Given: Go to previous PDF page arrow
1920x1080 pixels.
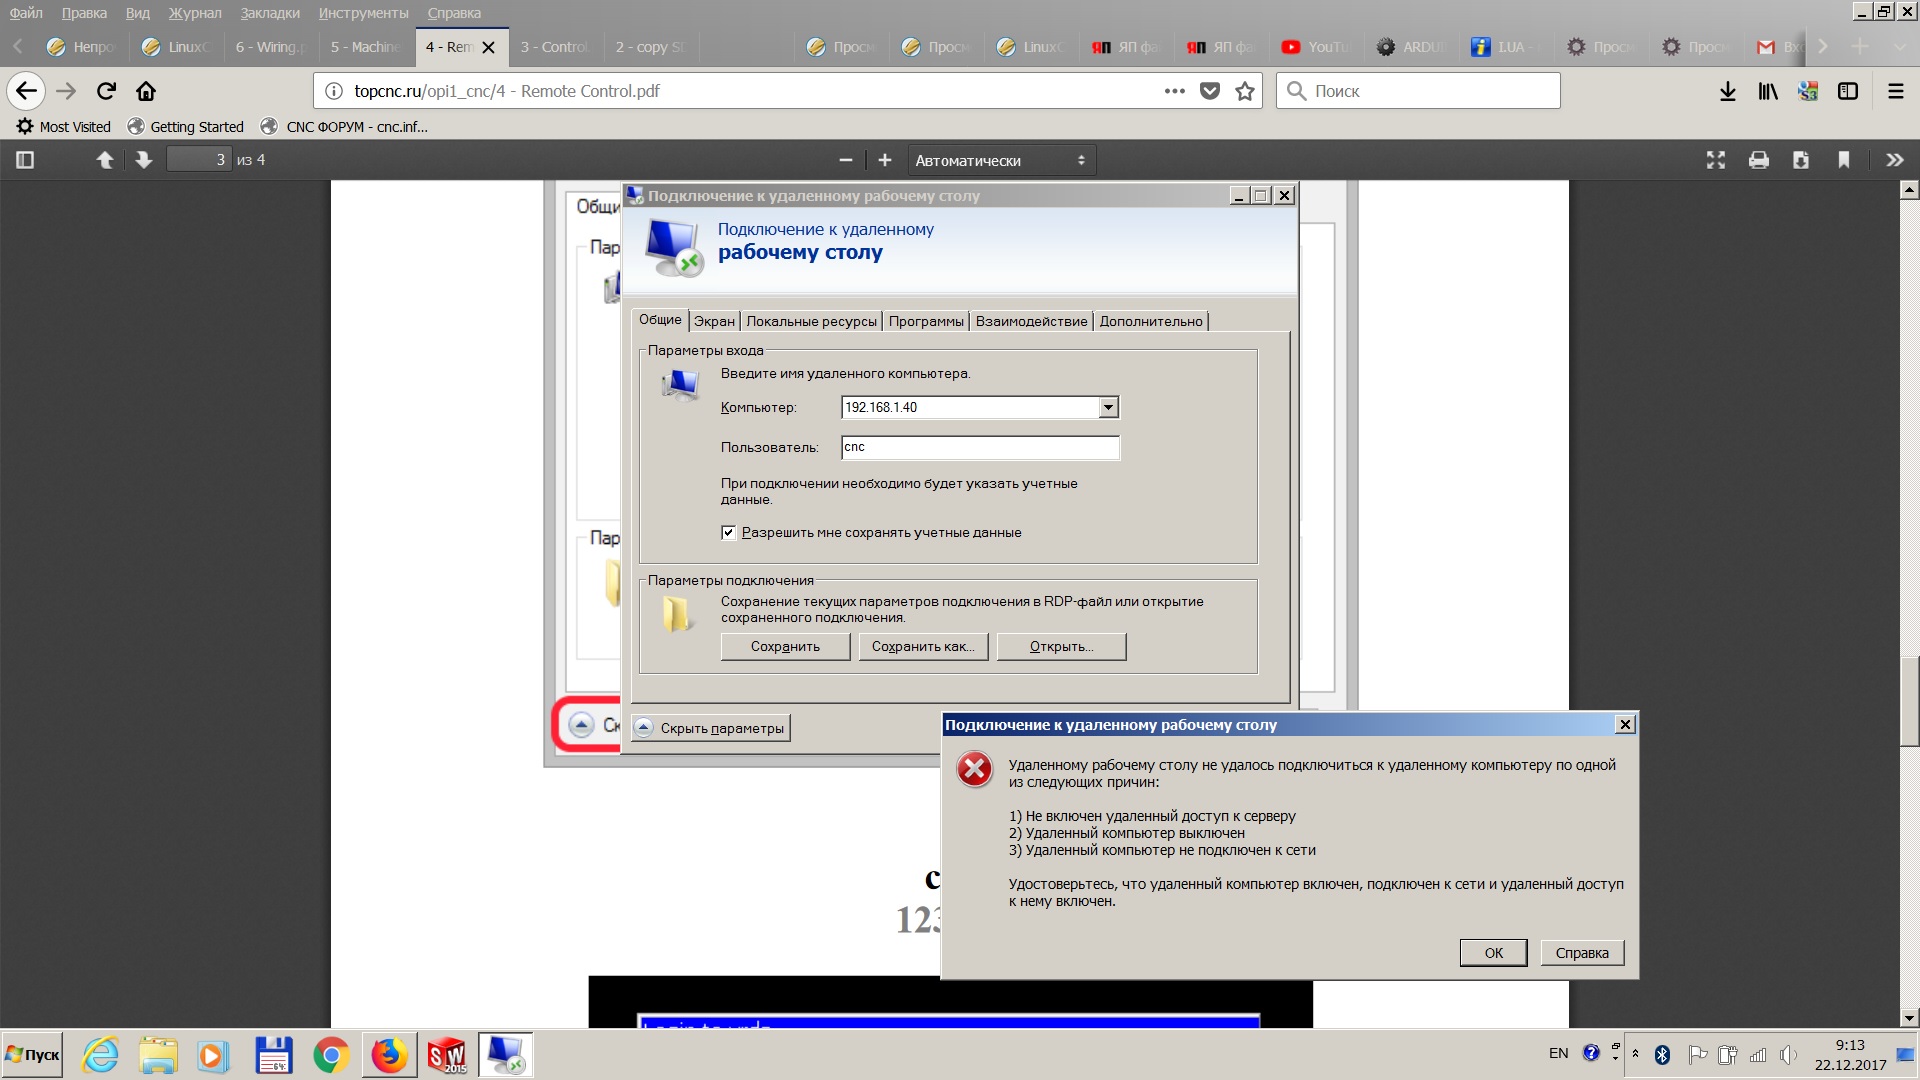Looking at the screenshot, I should click(x=104, y=160).
